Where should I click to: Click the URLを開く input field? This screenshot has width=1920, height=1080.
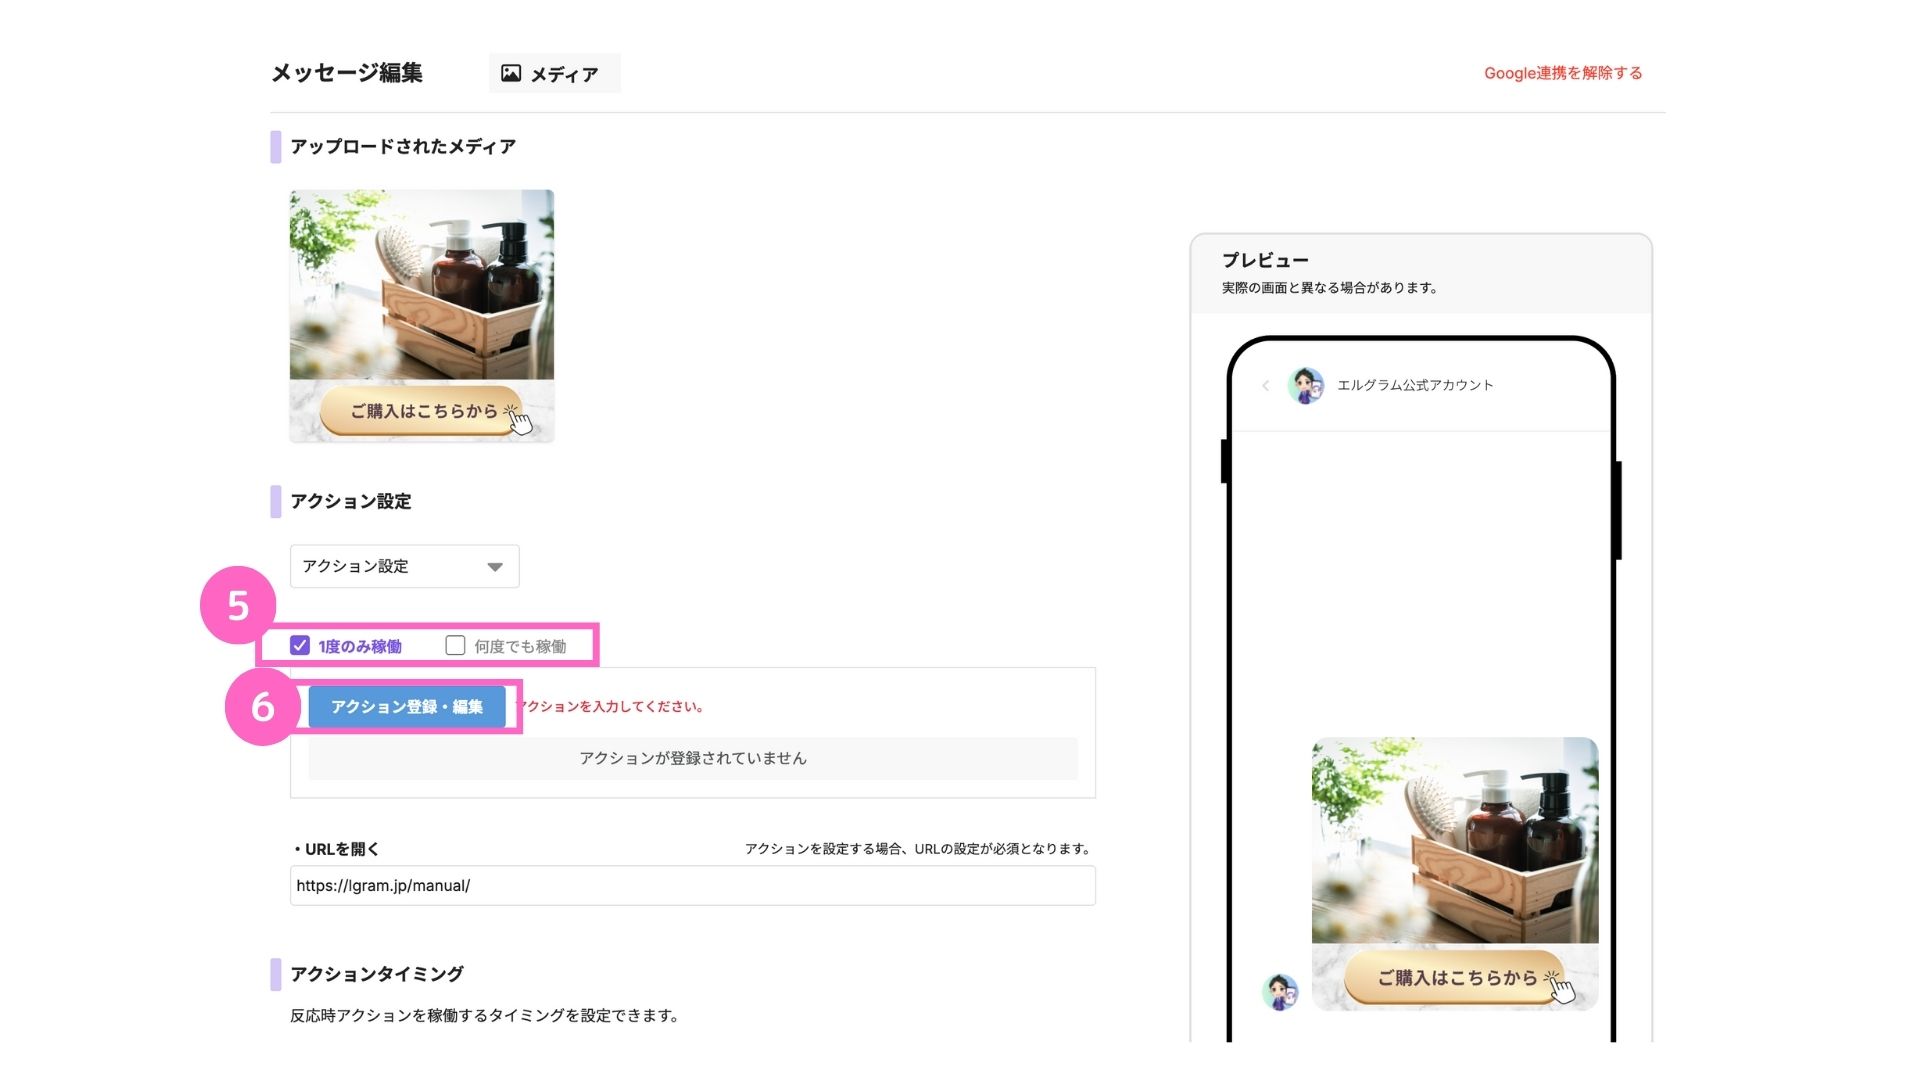[x=693, y=886]
